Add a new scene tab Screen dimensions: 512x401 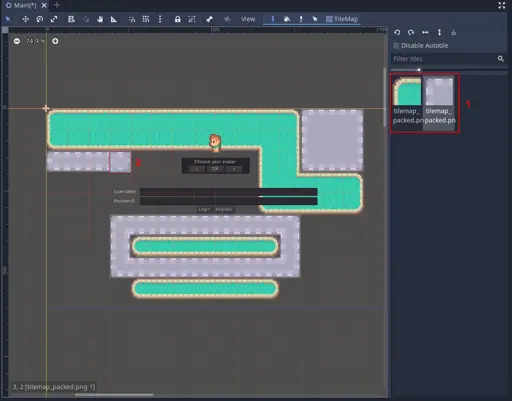(x=57, y=5)
